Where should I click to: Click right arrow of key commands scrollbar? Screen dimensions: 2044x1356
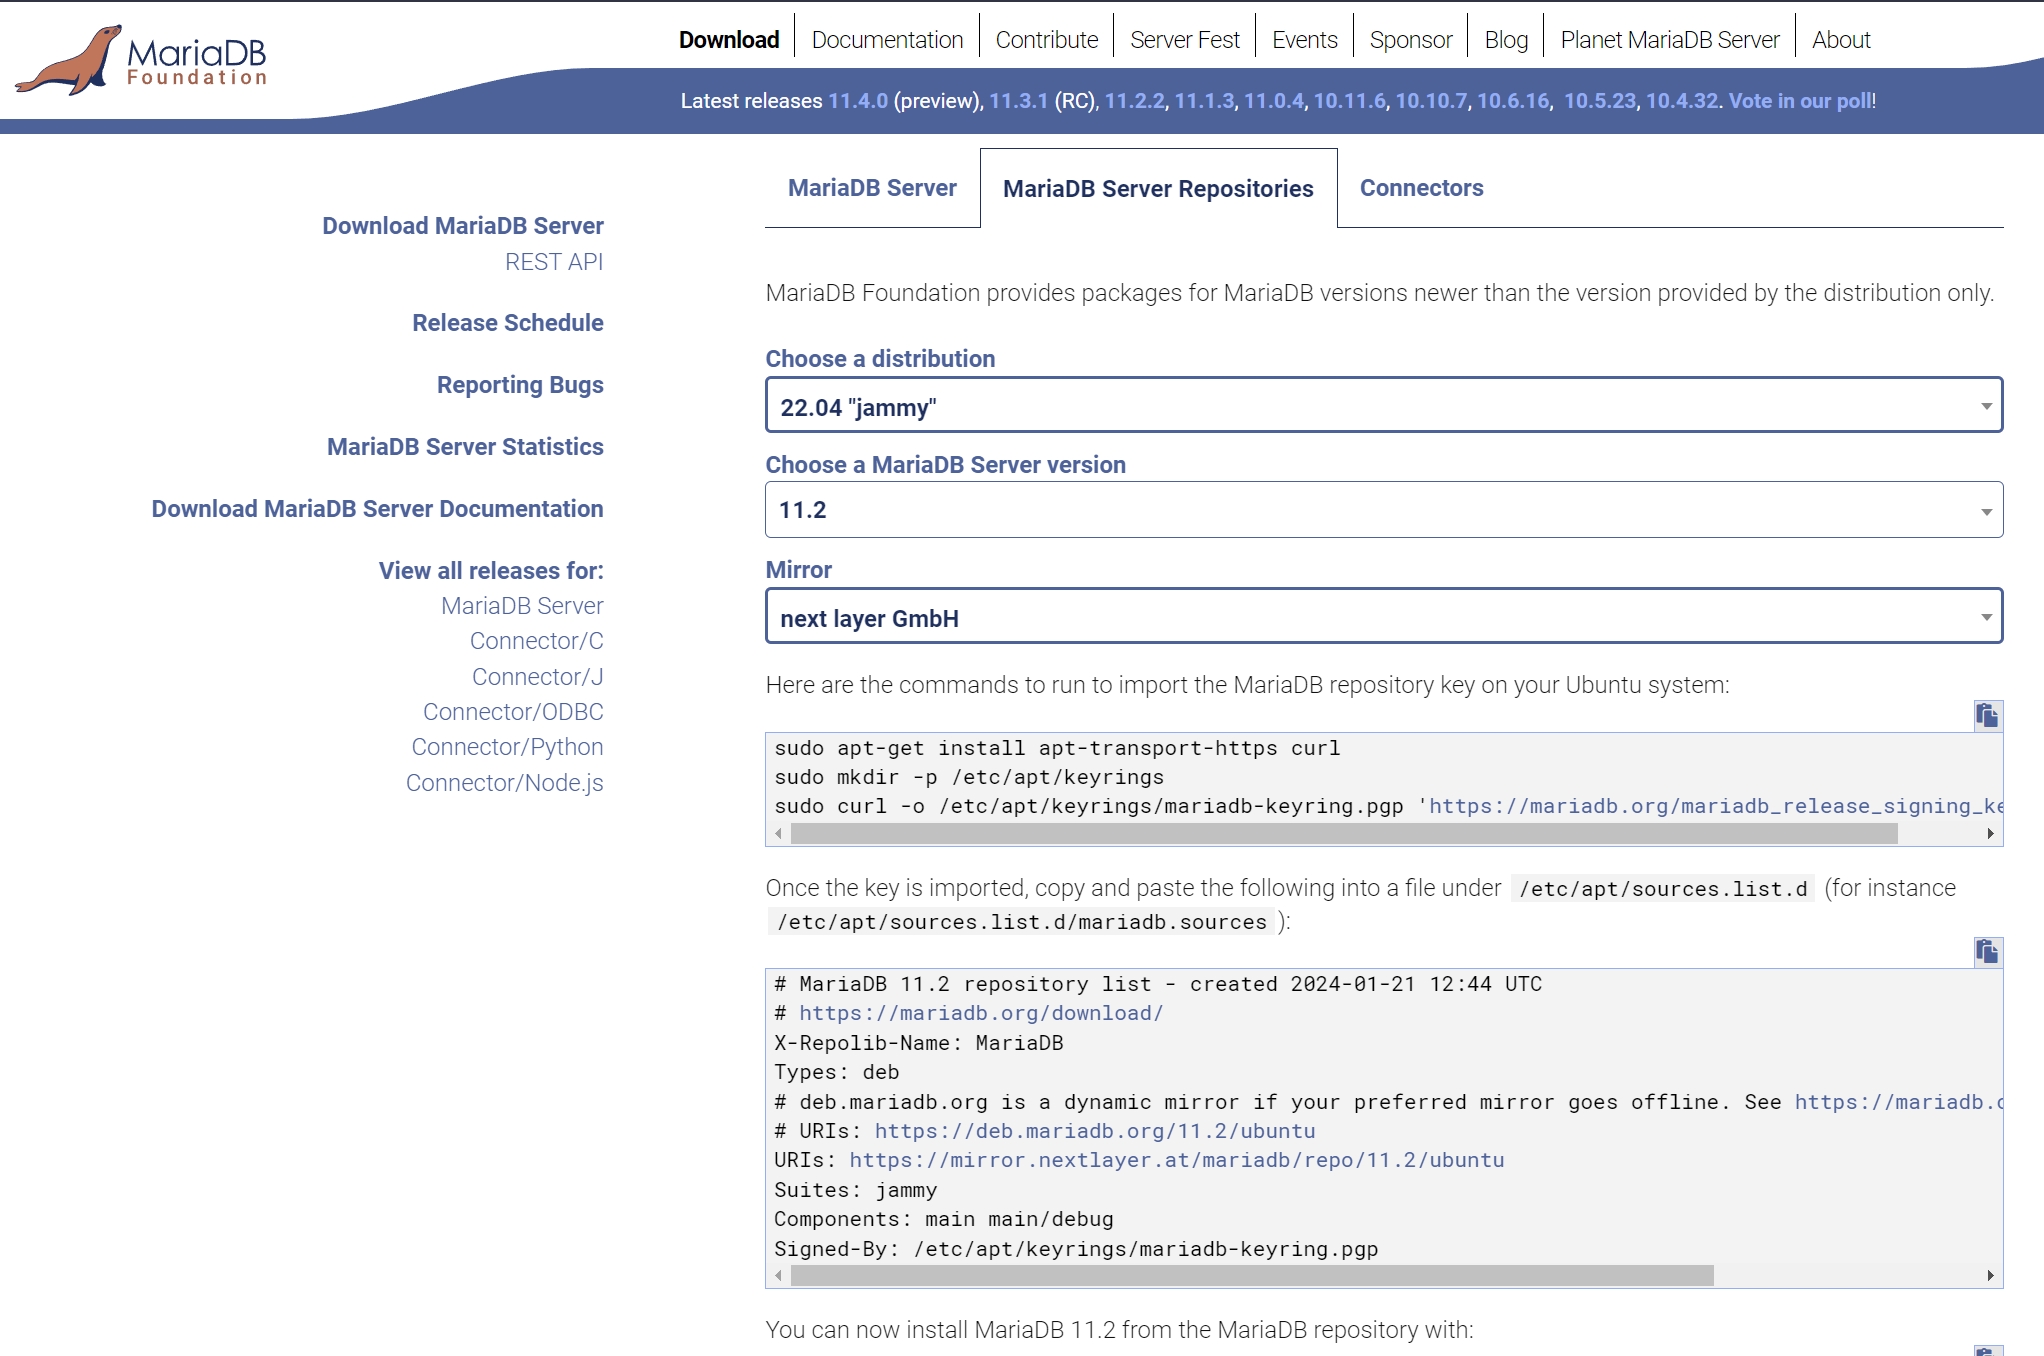pos(1990,834)
